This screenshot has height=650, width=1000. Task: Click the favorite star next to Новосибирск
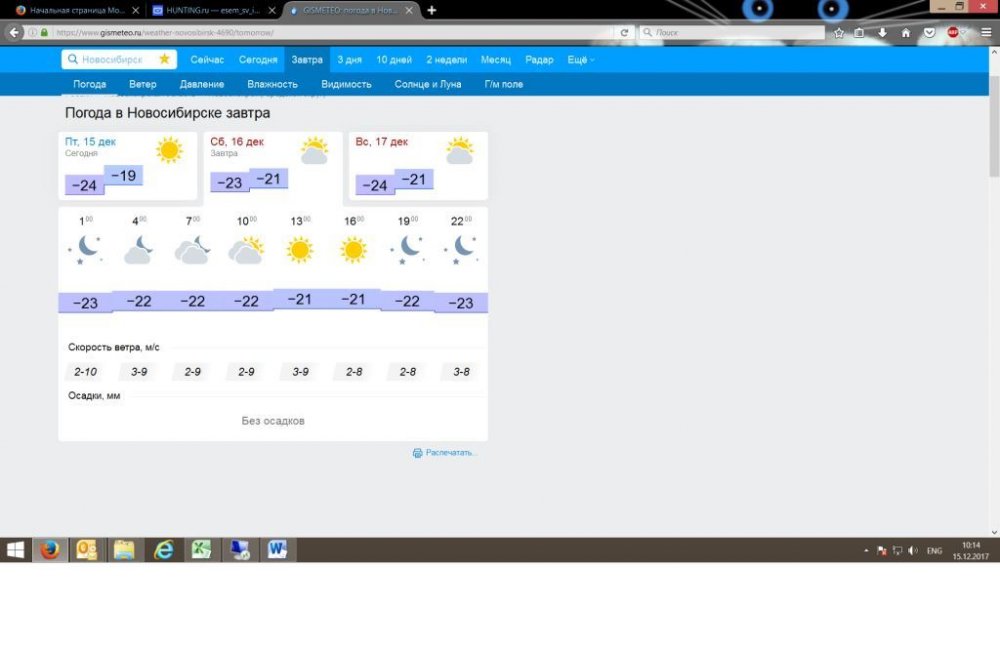164,59
